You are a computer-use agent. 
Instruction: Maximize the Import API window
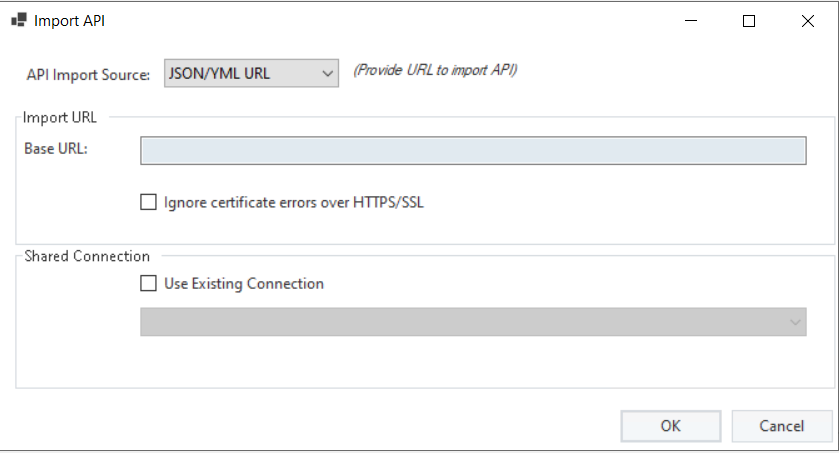(748, 20)
